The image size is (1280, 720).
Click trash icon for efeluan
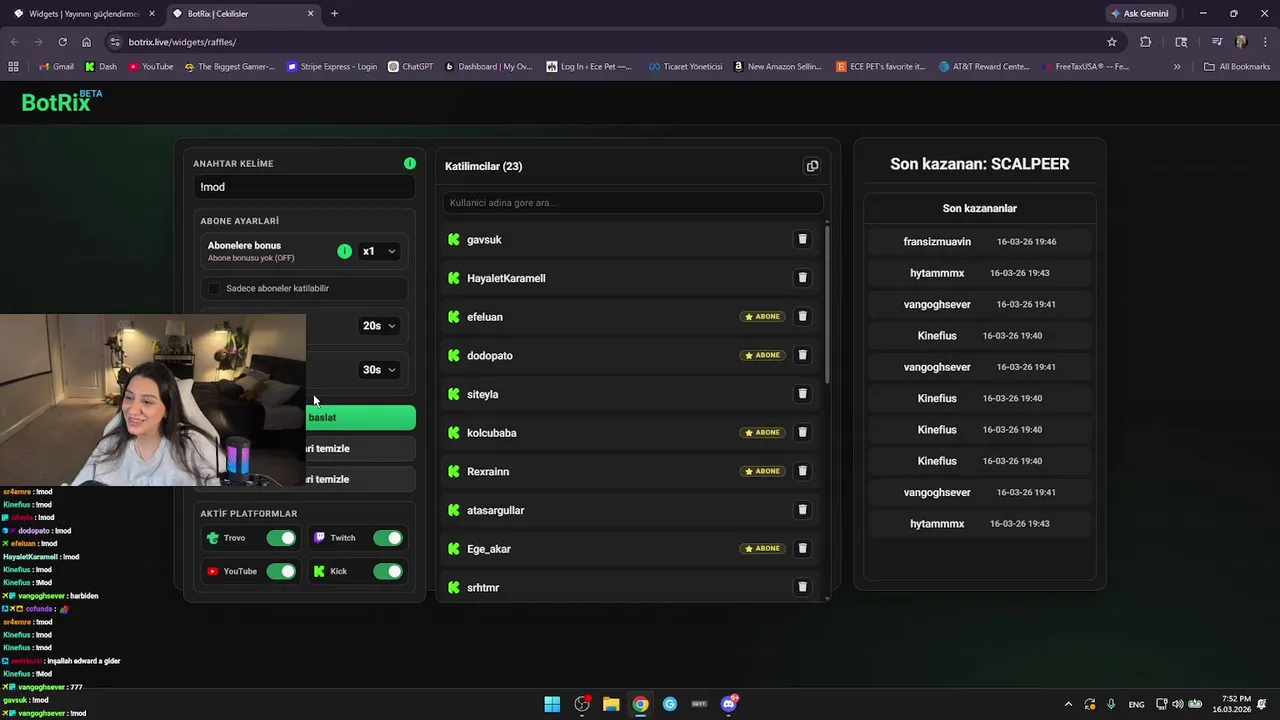[x=802, y=316]
